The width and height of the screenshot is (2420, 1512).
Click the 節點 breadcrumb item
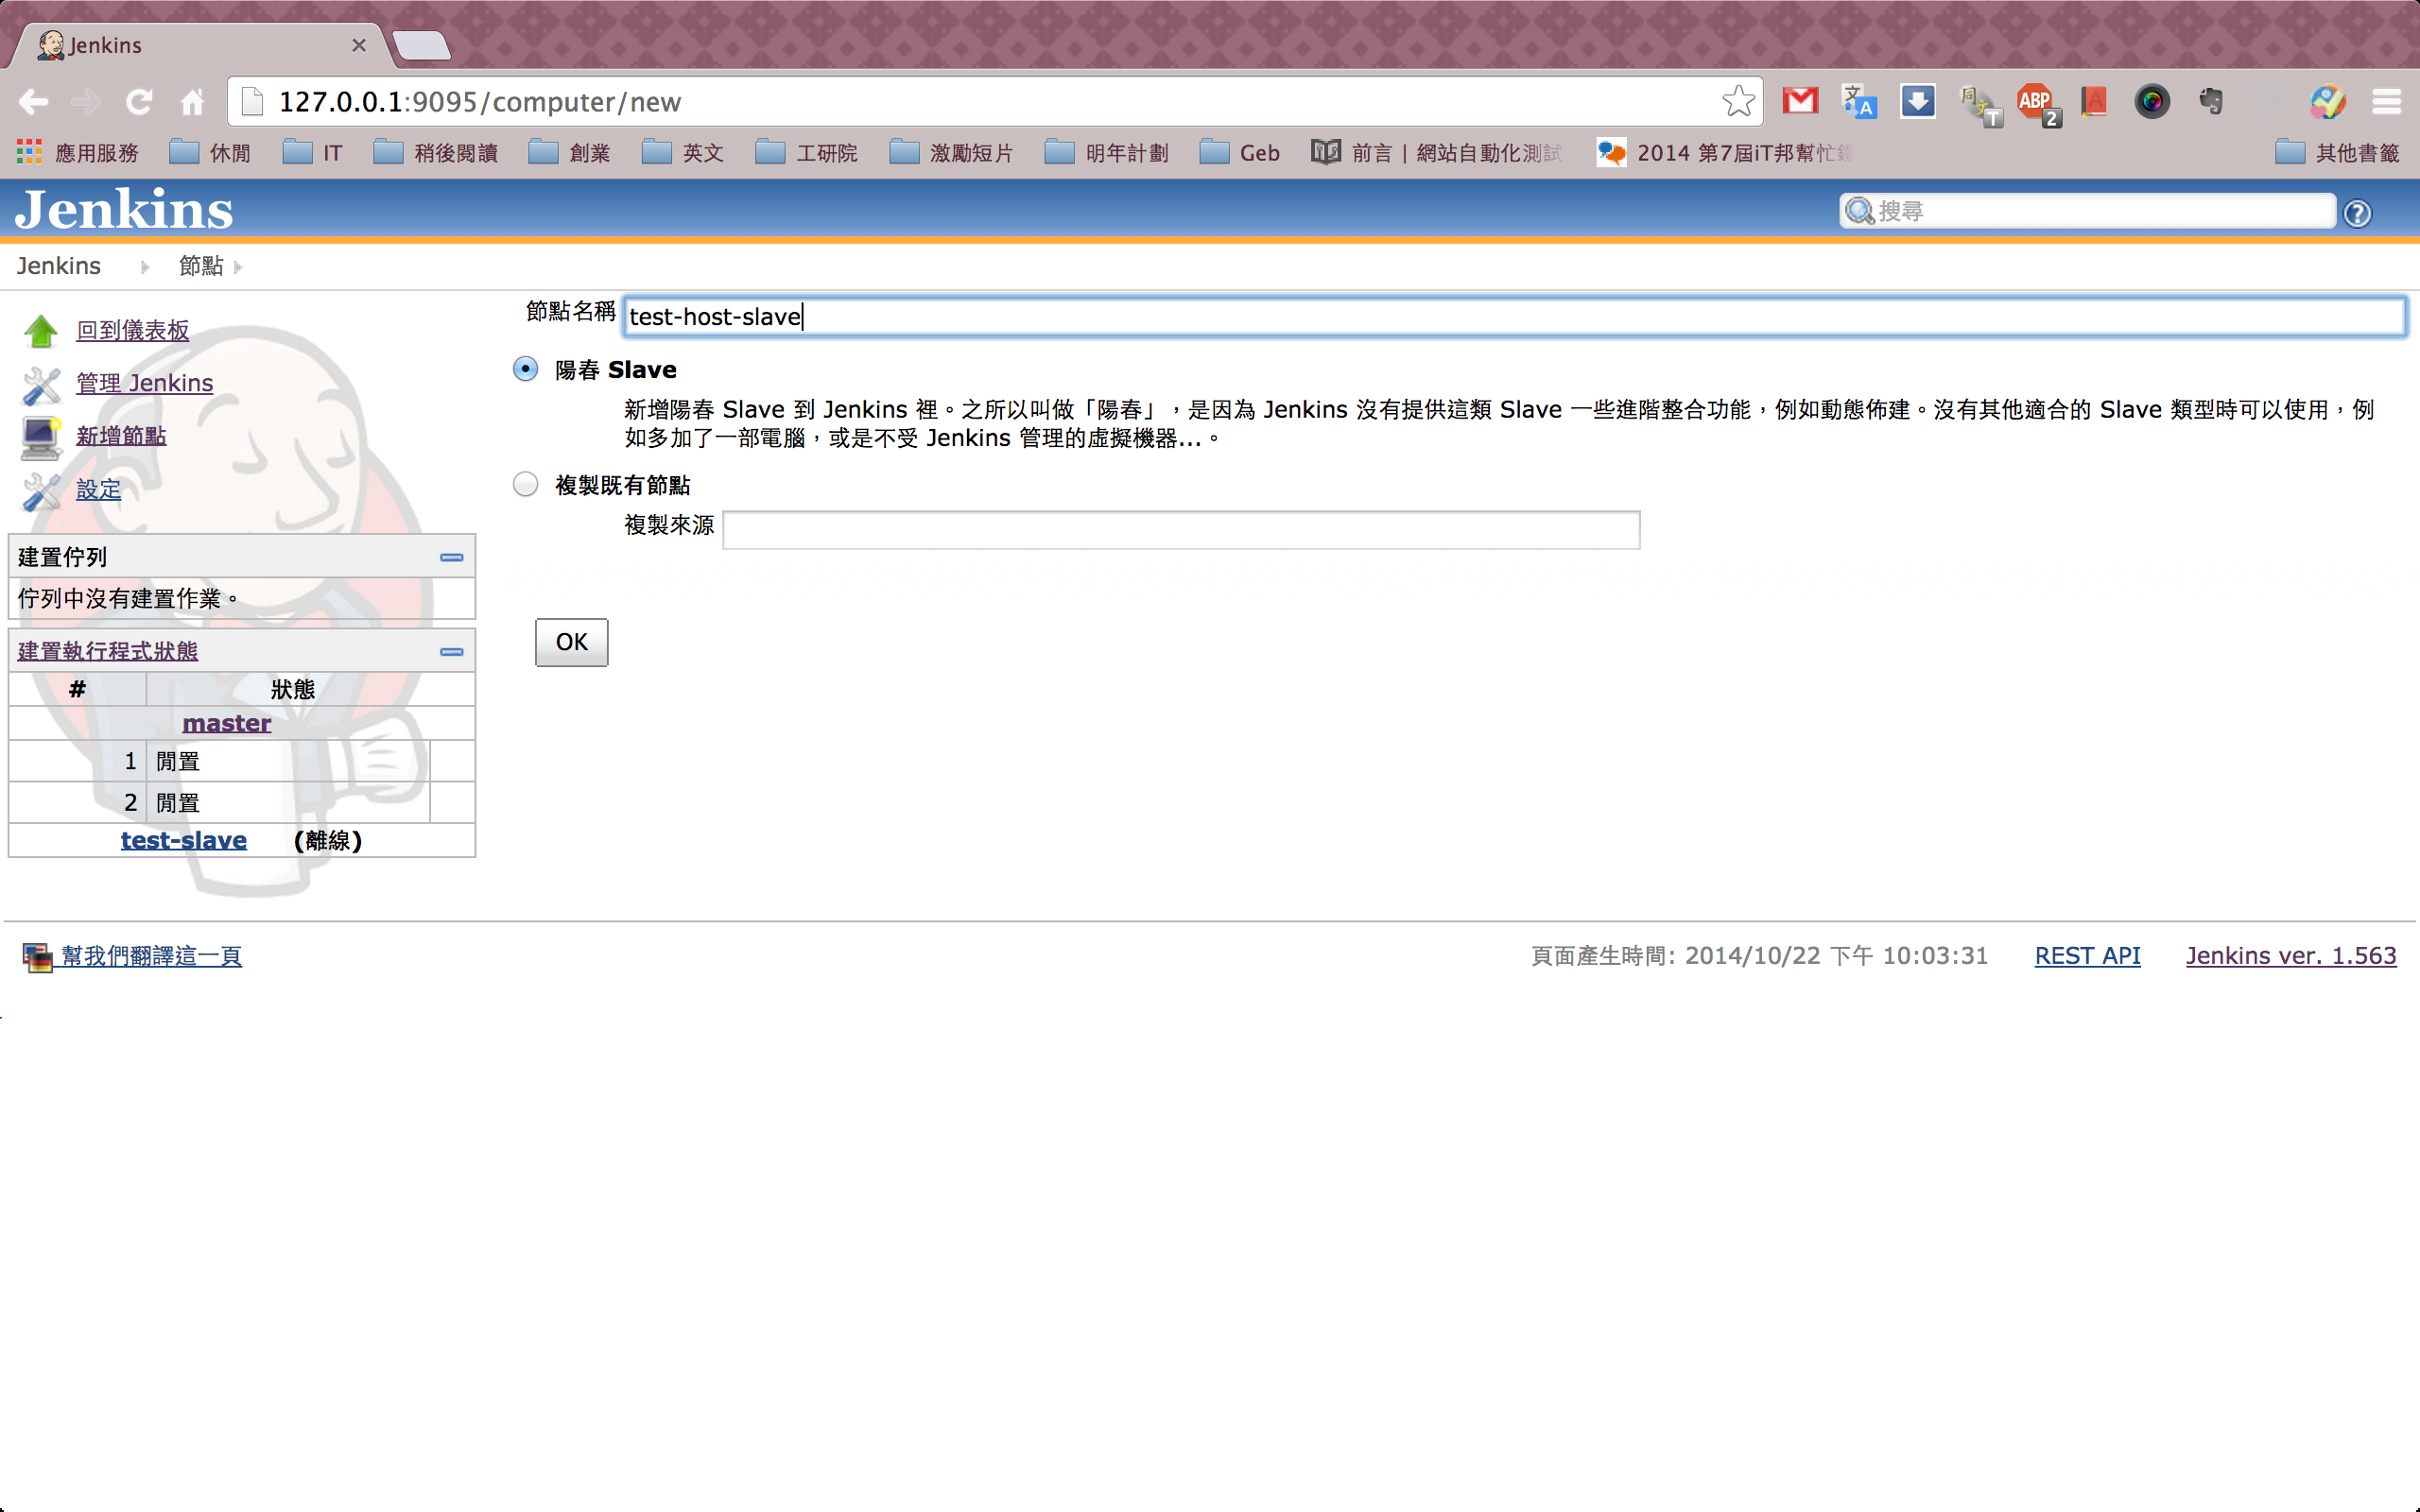(x=201, y=266)
